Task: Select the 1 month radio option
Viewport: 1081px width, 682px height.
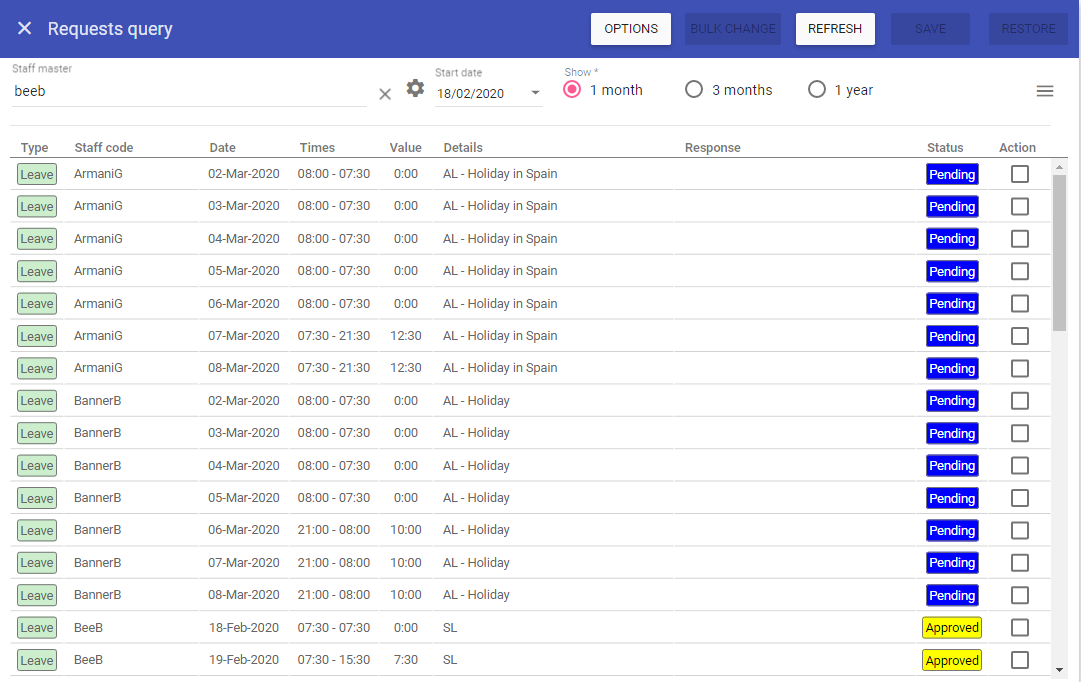Action: tap(572, 90)
